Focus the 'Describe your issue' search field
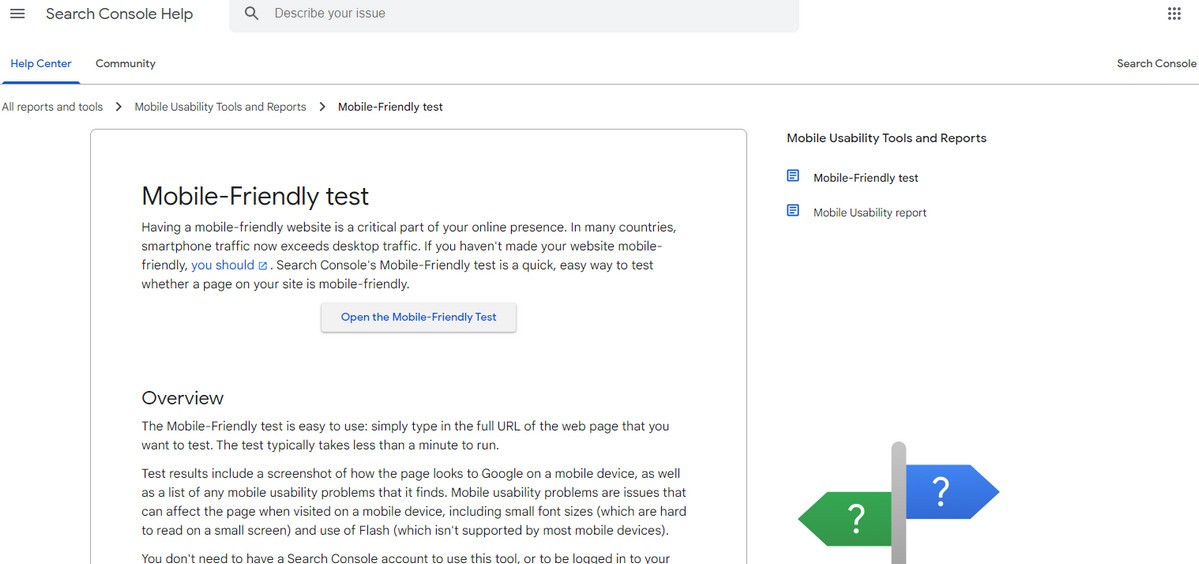 coord(514,15)
